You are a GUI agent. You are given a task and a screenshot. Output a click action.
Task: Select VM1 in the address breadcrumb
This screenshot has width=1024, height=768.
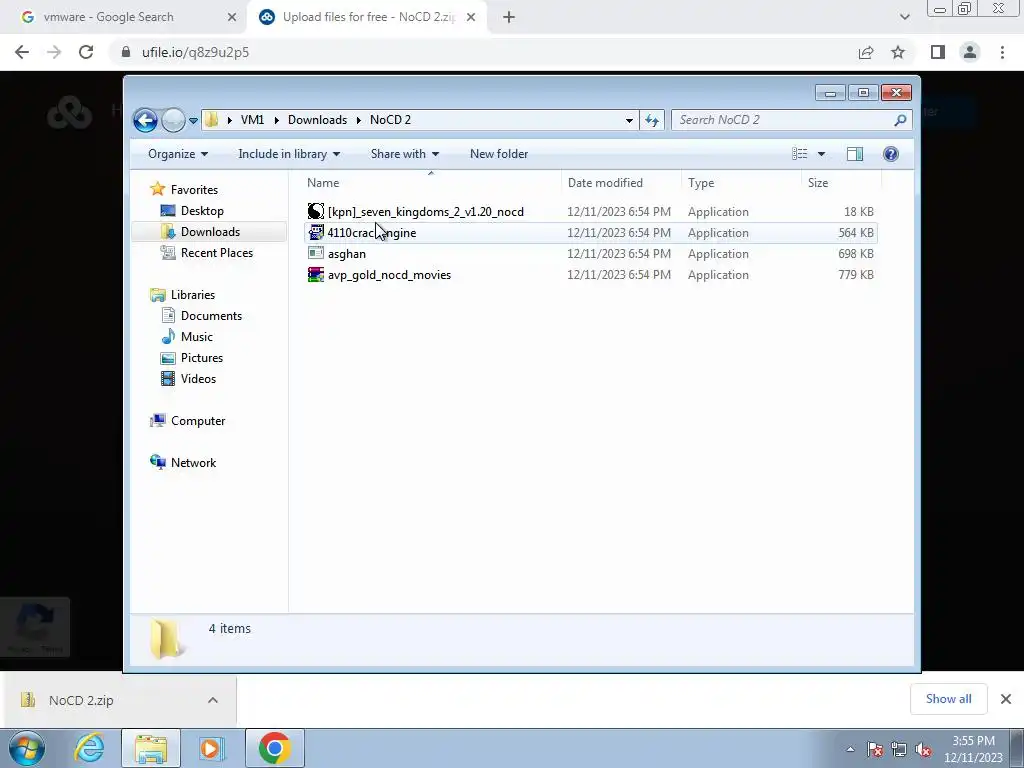click(252, 120)
